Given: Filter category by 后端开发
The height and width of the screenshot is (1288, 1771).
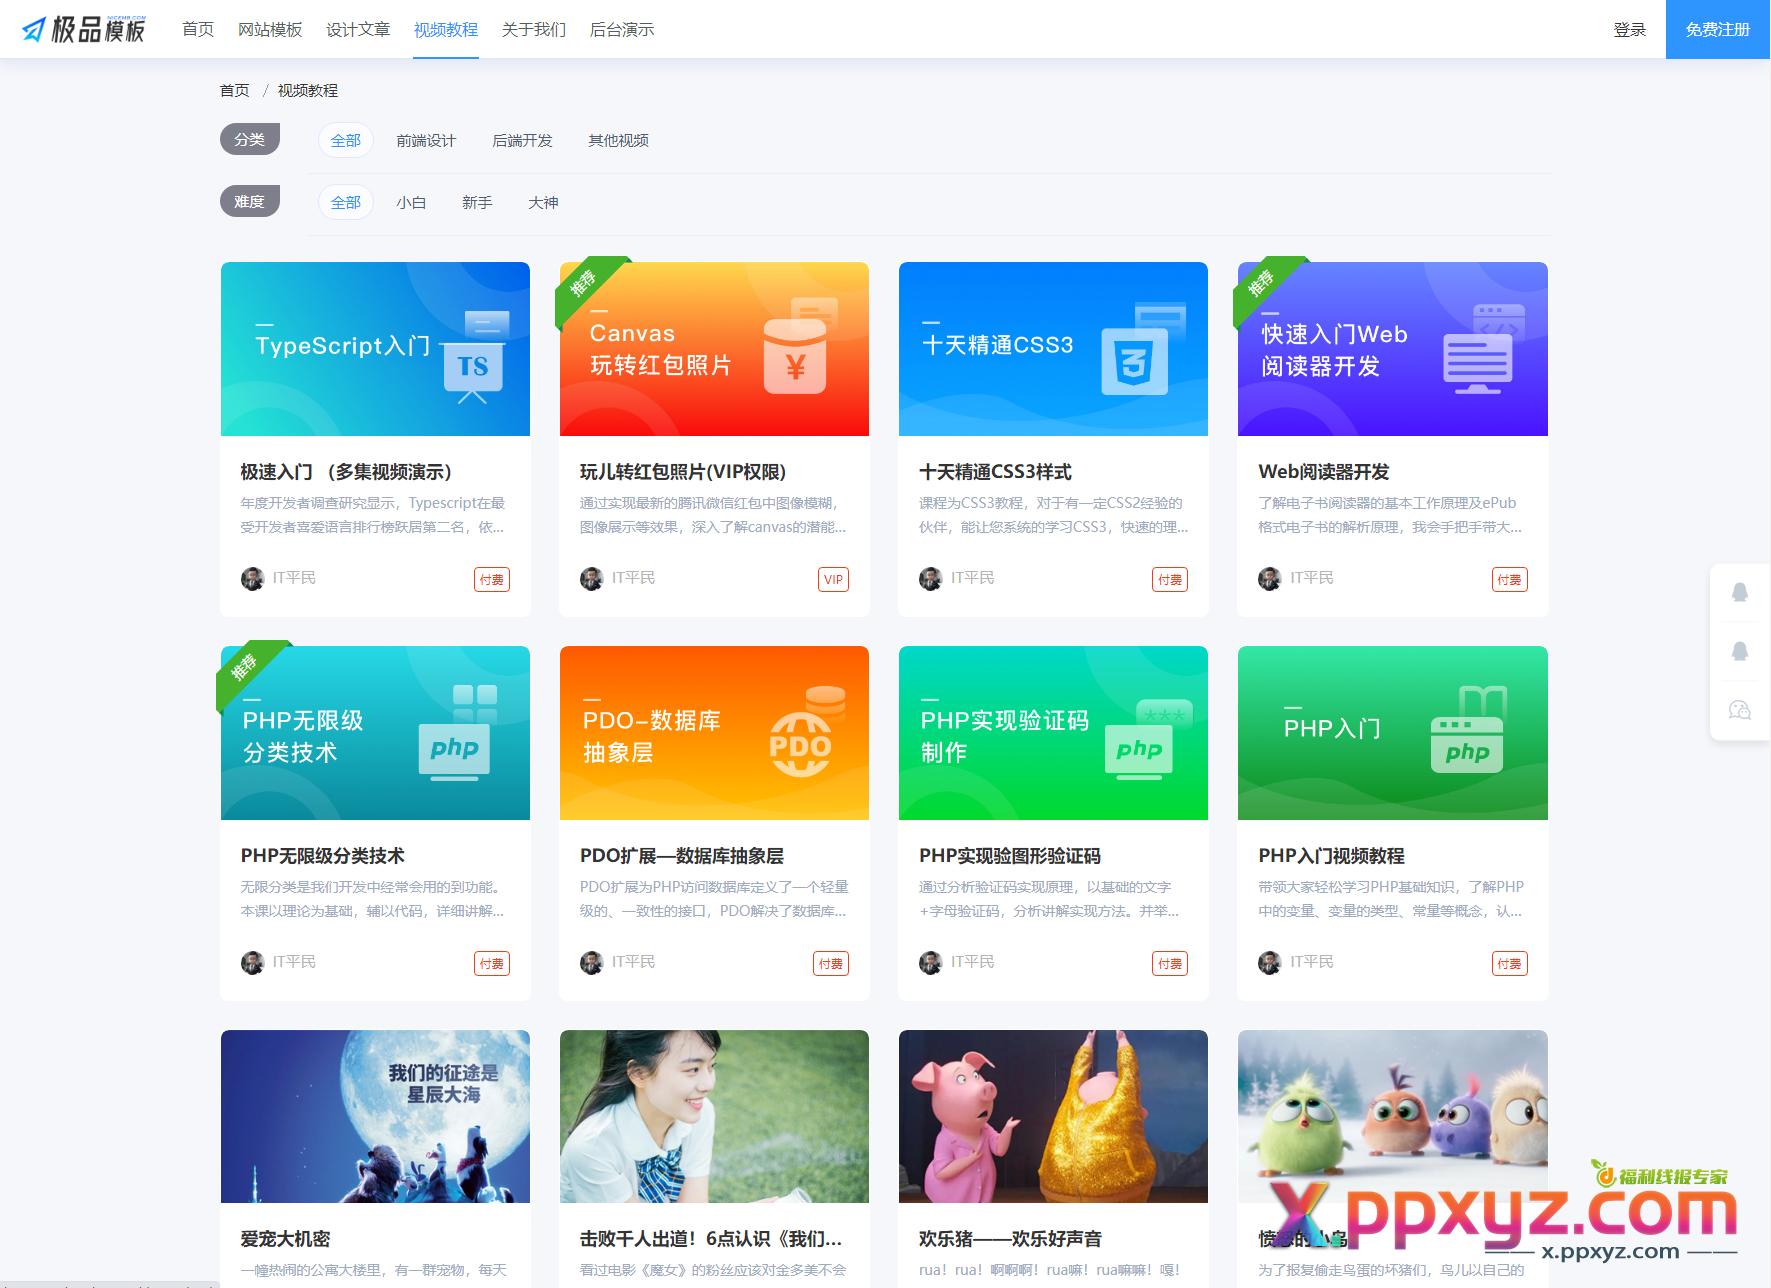Looking at the screenshot, I should [522, 140].
